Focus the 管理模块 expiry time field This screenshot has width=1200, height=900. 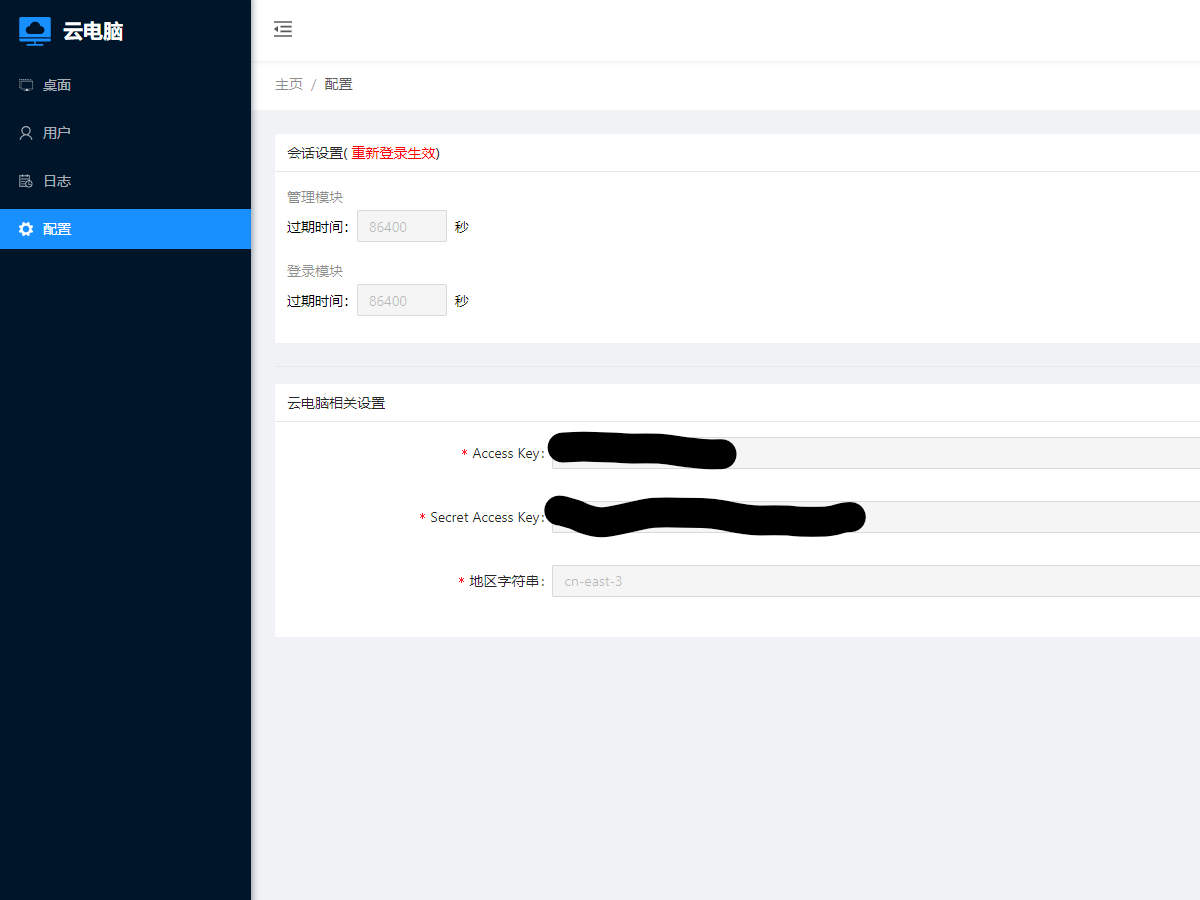[401, 227]
